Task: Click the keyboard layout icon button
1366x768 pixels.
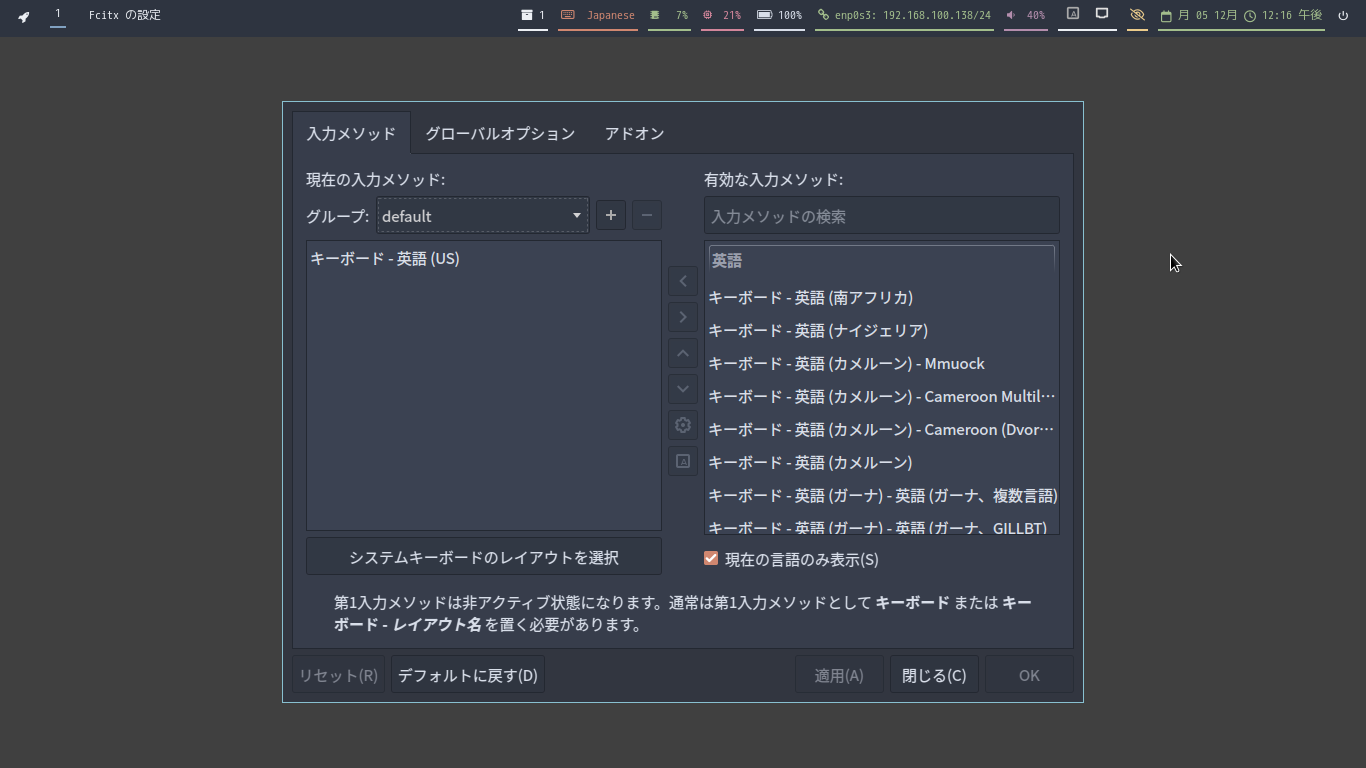Action: (x=683, y=461)
